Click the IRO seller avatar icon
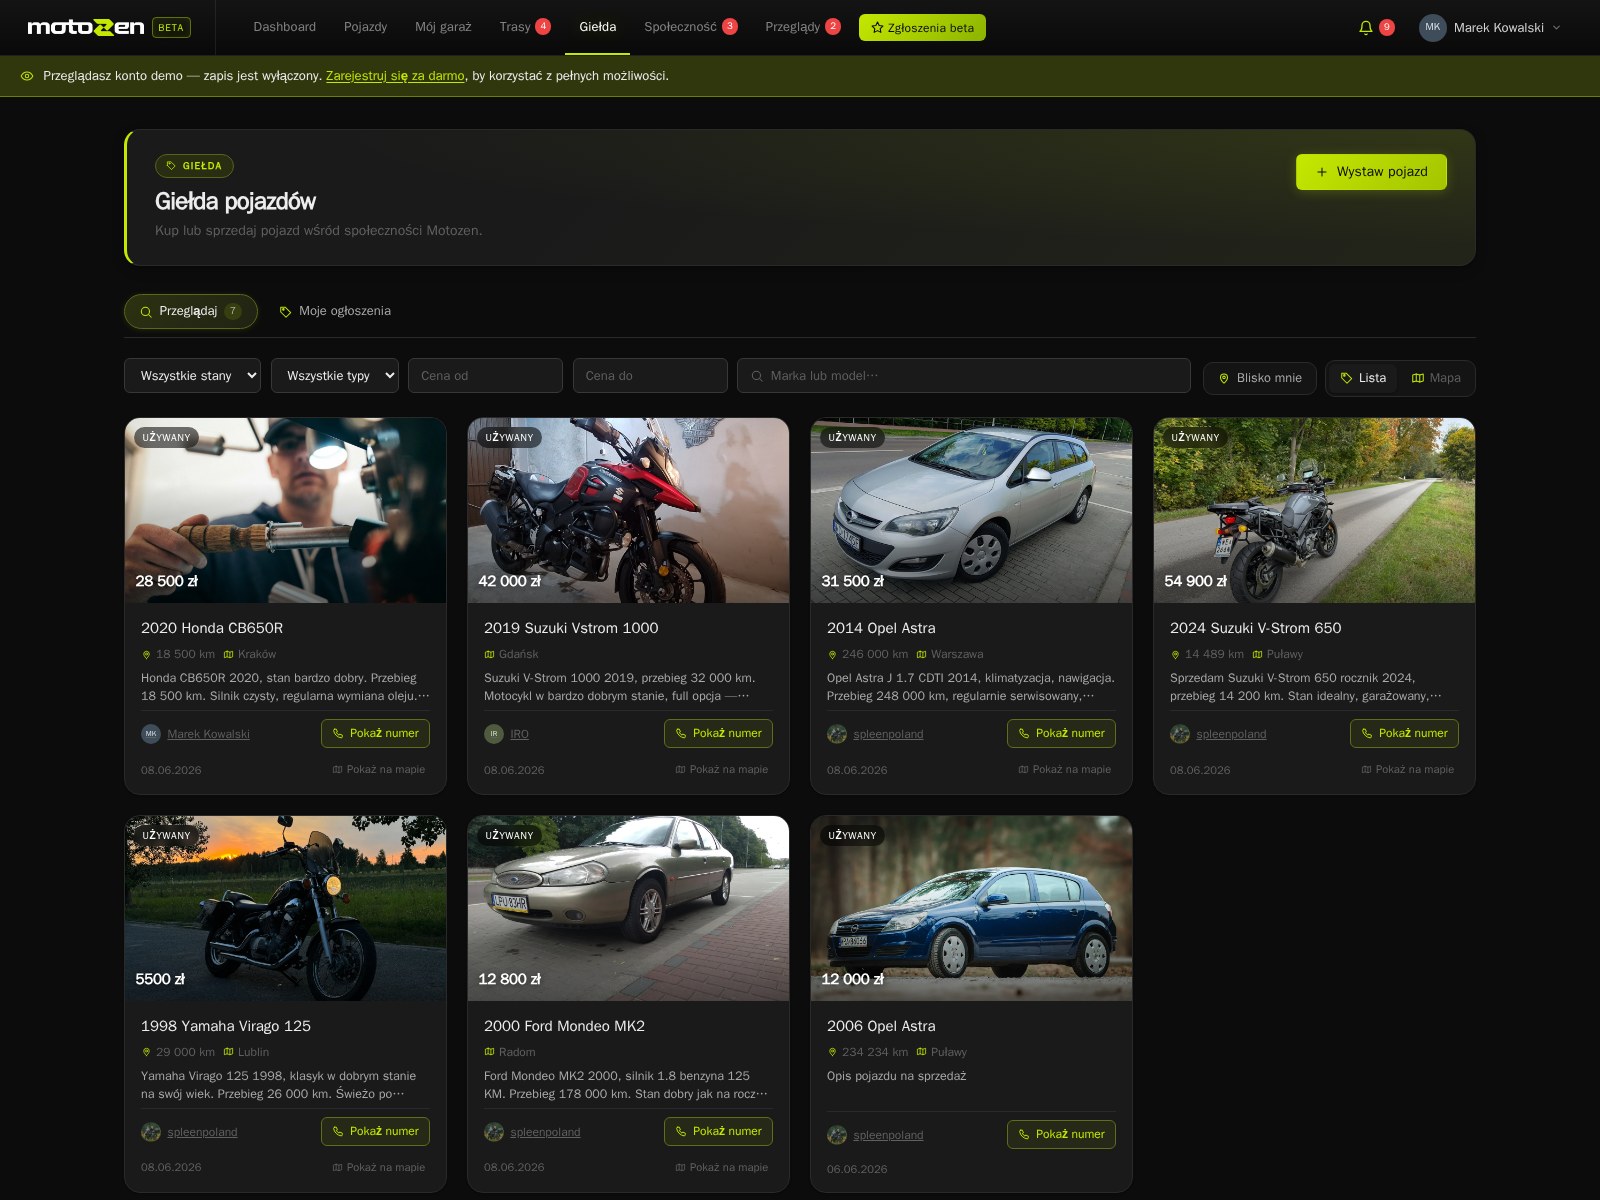The height and width of the screenshot is (1200, 1600). [494, 734]
